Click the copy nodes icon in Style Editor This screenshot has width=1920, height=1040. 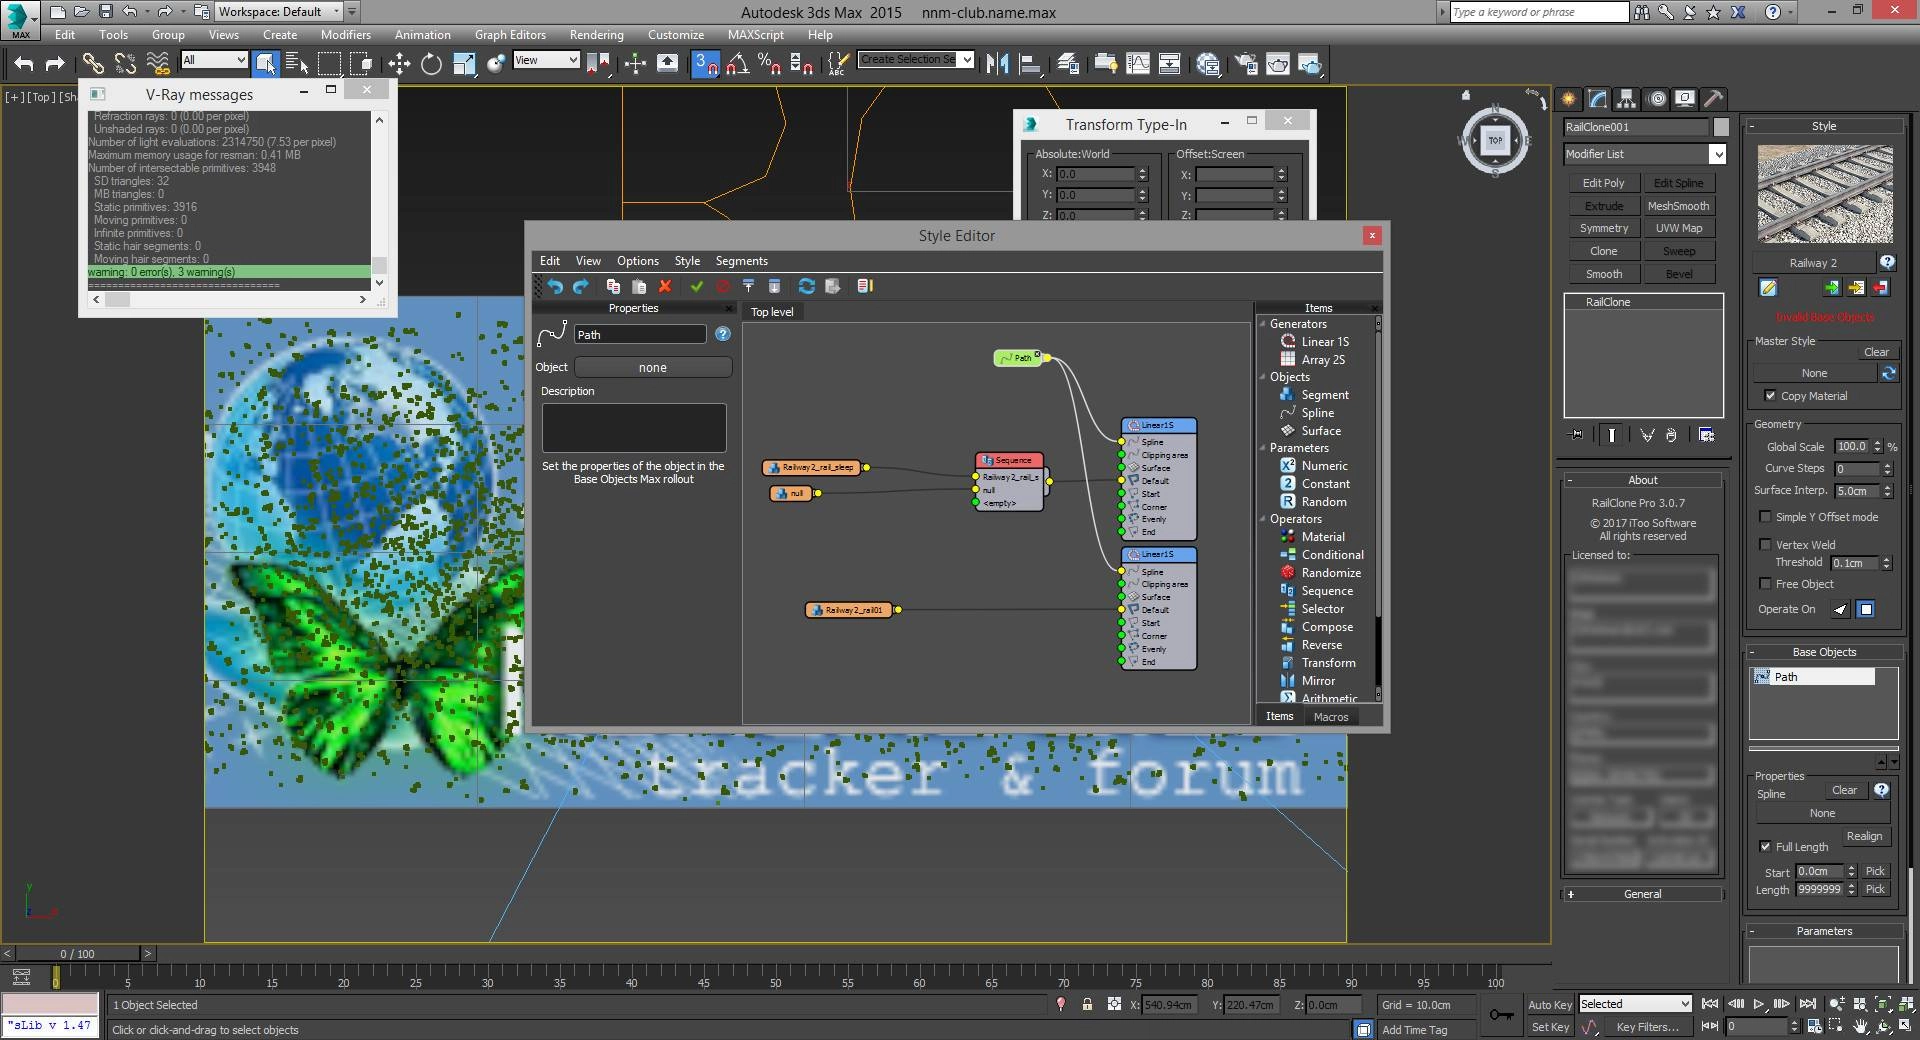(613, 286)
